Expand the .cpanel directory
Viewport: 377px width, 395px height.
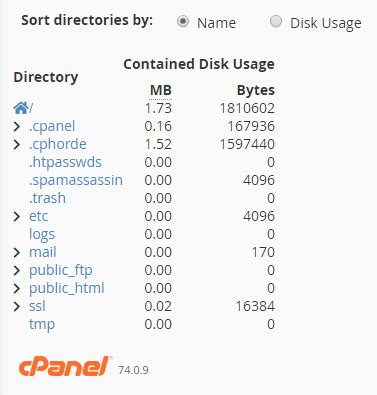point(17,126)
